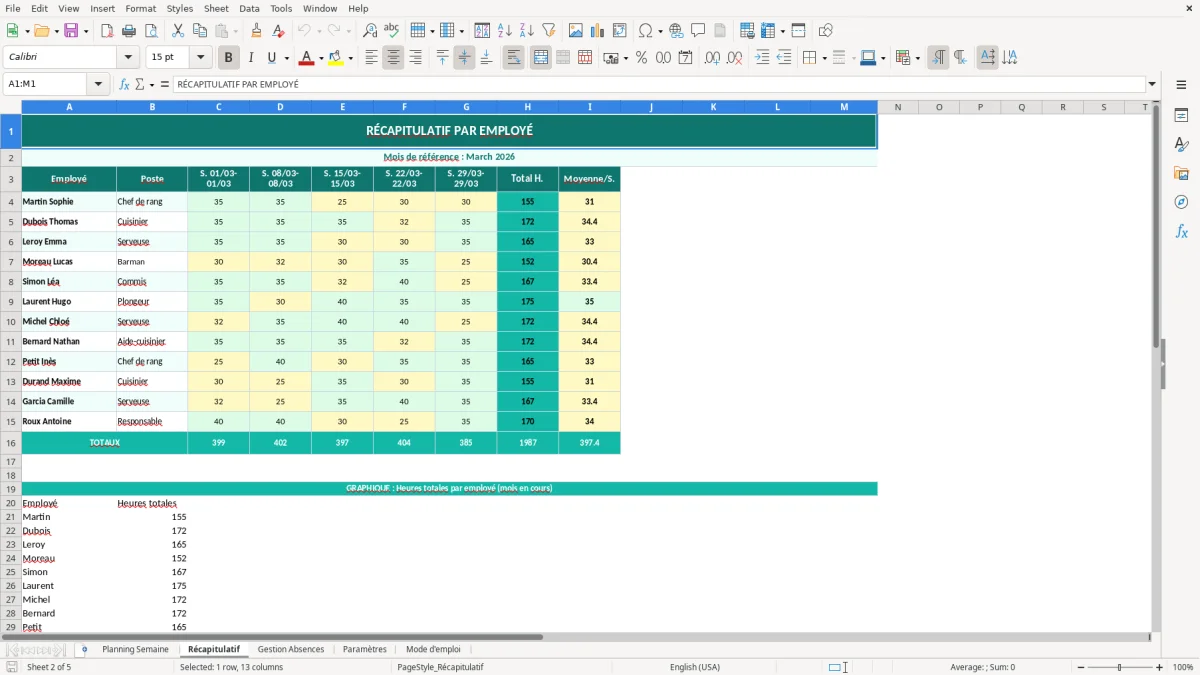This screenshot has width=1200, height=675.
Task: Click the formula input line
Action: (x=658, y=84)
